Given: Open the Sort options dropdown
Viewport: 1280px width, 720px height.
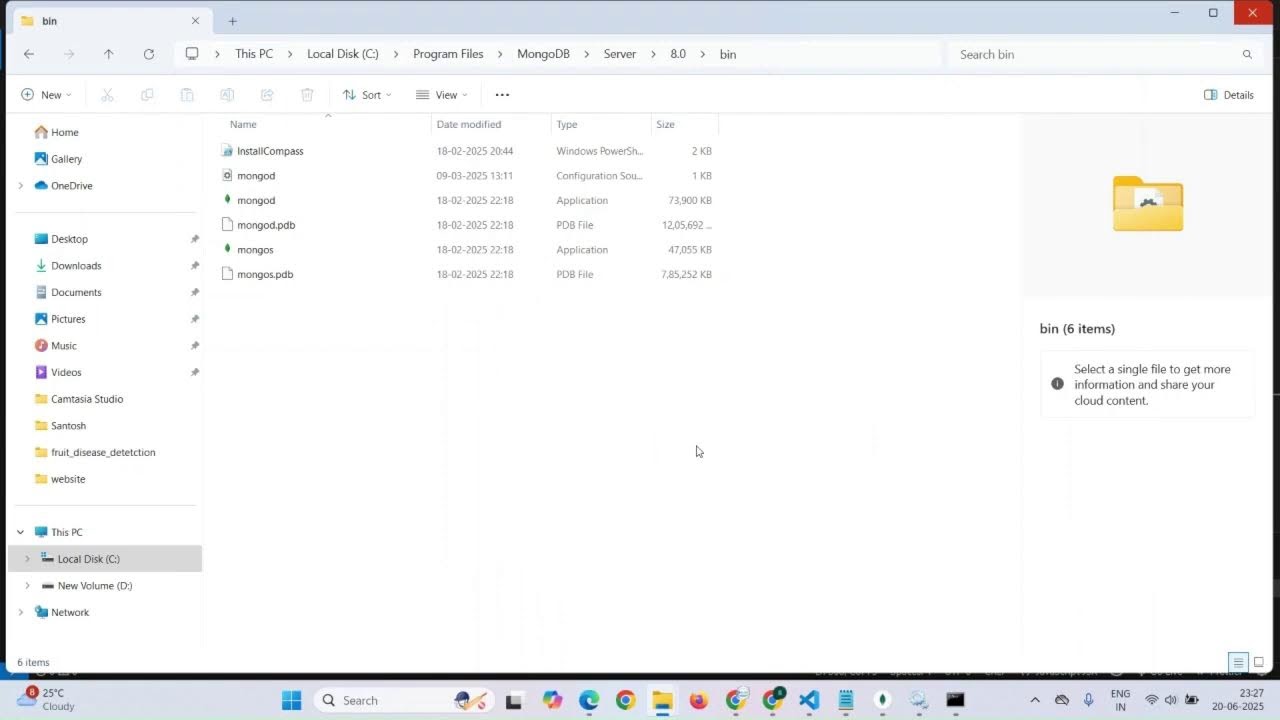Looking at the screenshot, I should [367, 95].
